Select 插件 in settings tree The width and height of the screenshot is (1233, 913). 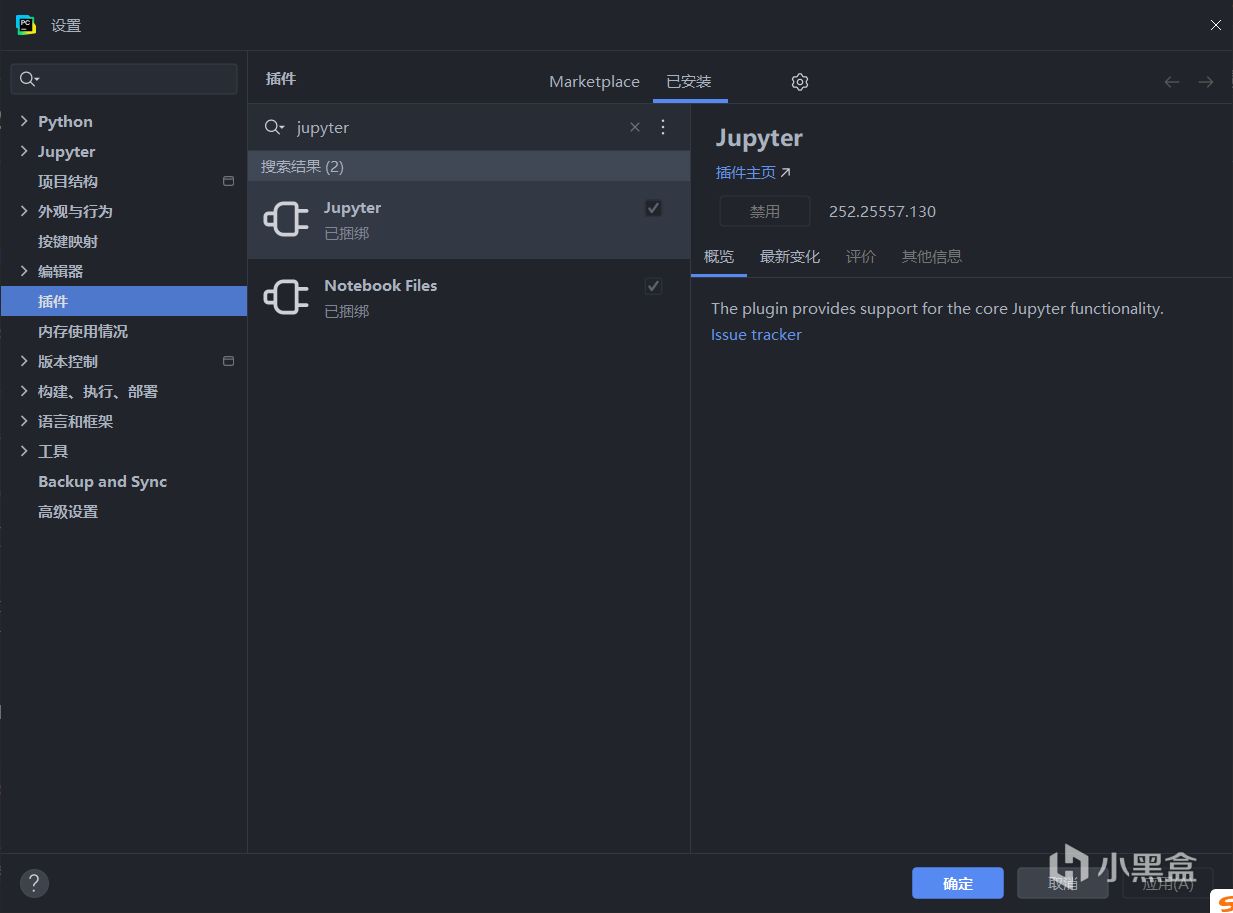124,301
